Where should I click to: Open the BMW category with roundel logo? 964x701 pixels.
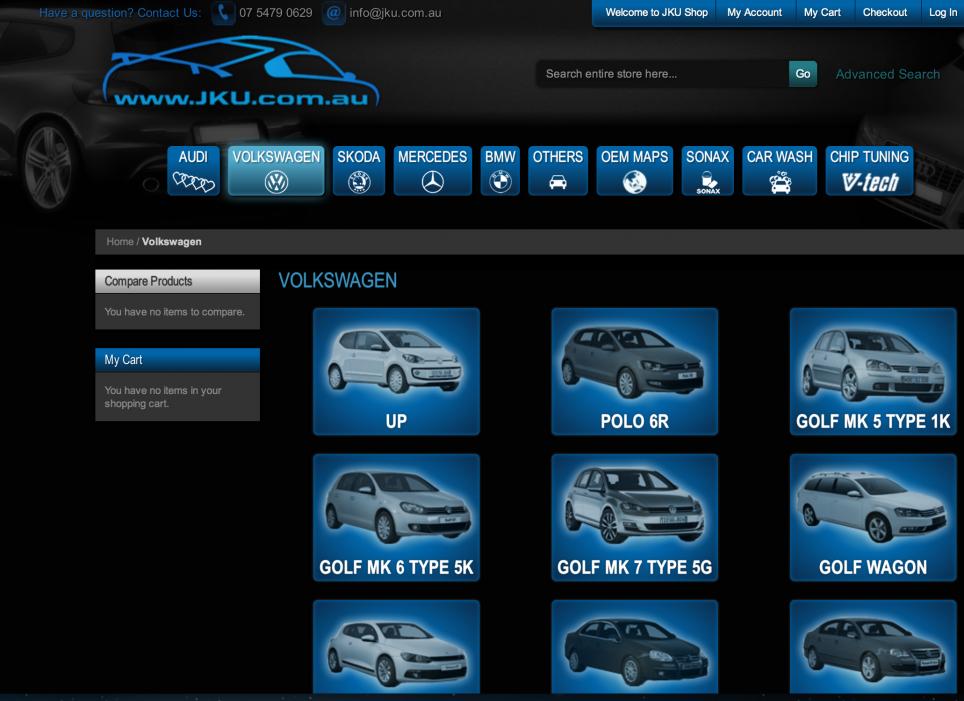pyautogui.click(x=500, y=171)
